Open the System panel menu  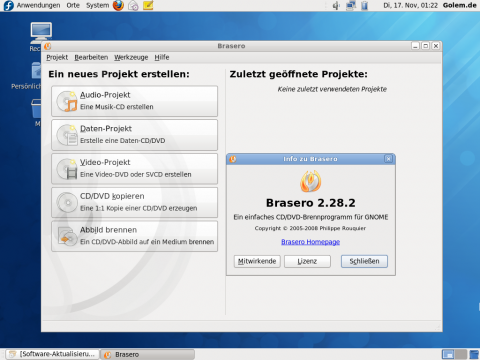pyautogui.click(x=97, y=5)
